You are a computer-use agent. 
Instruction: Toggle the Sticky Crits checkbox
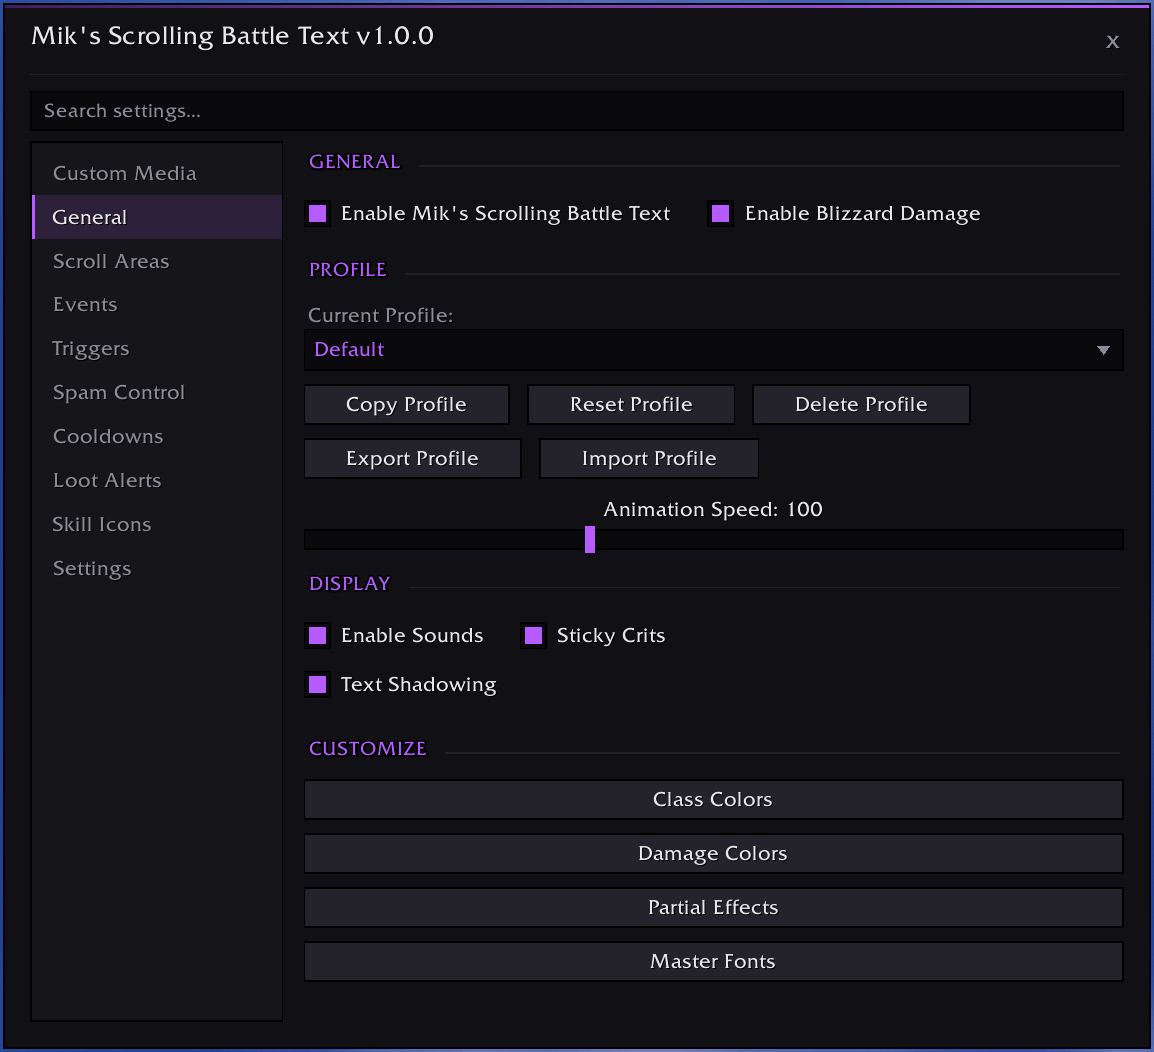pyautogui.click(x=533, y=635)
